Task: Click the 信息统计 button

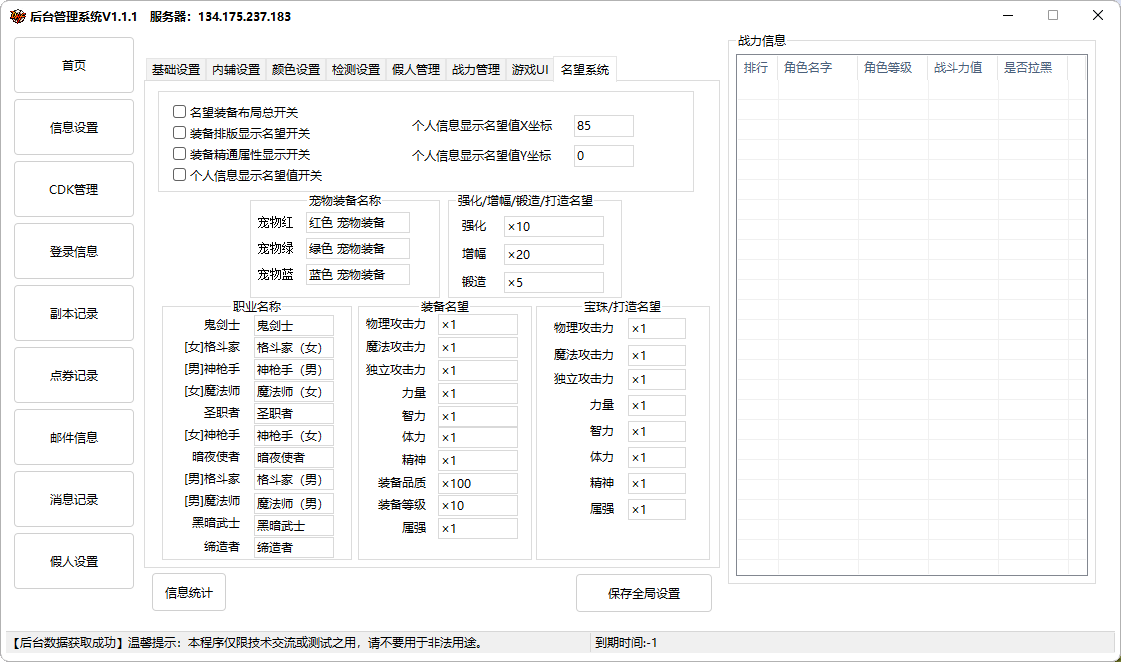Action: (189, 592)
